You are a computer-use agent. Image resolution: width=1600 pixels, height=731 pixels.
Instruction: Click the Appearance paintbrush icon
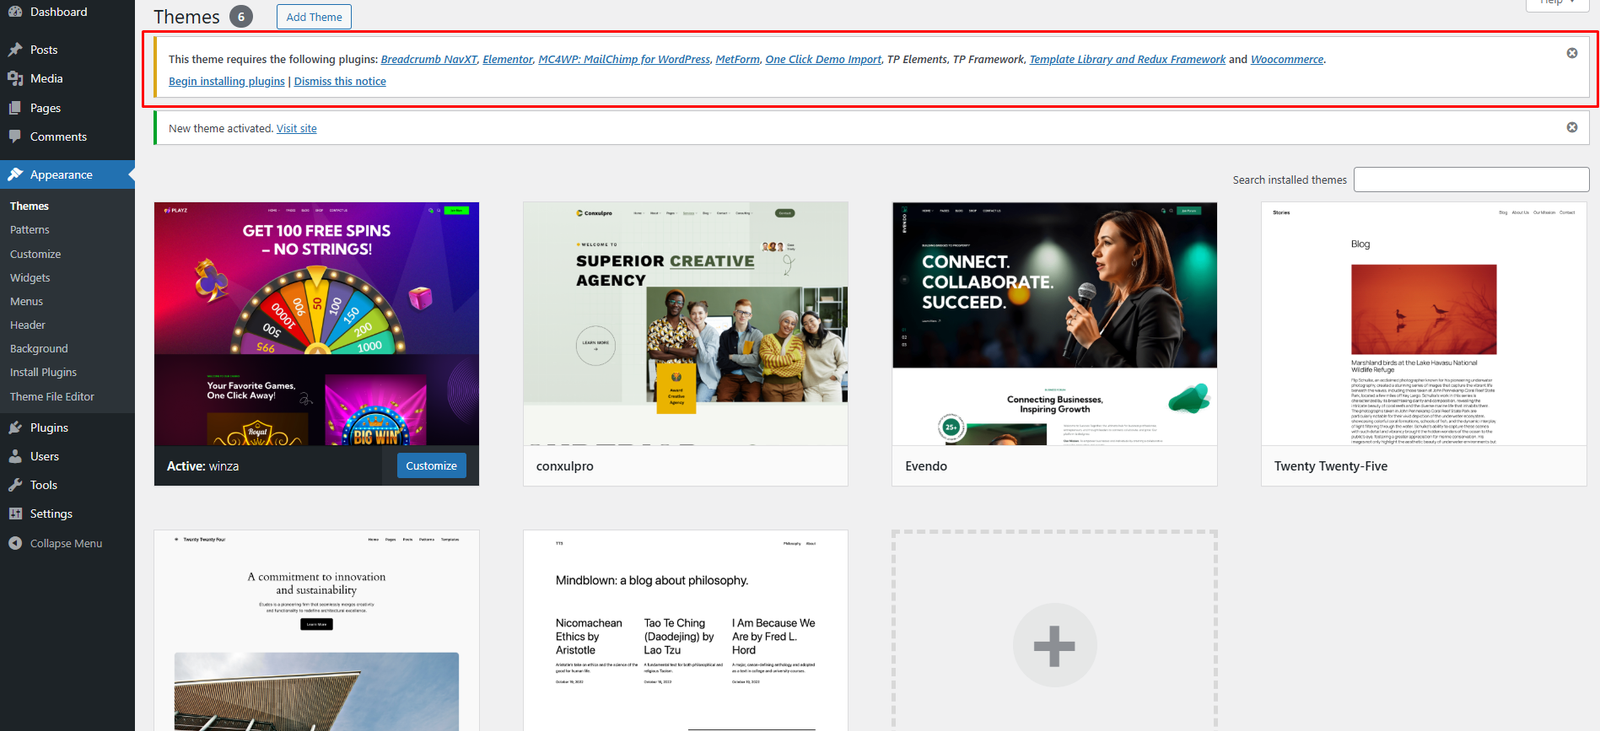[x=15, y=175]
